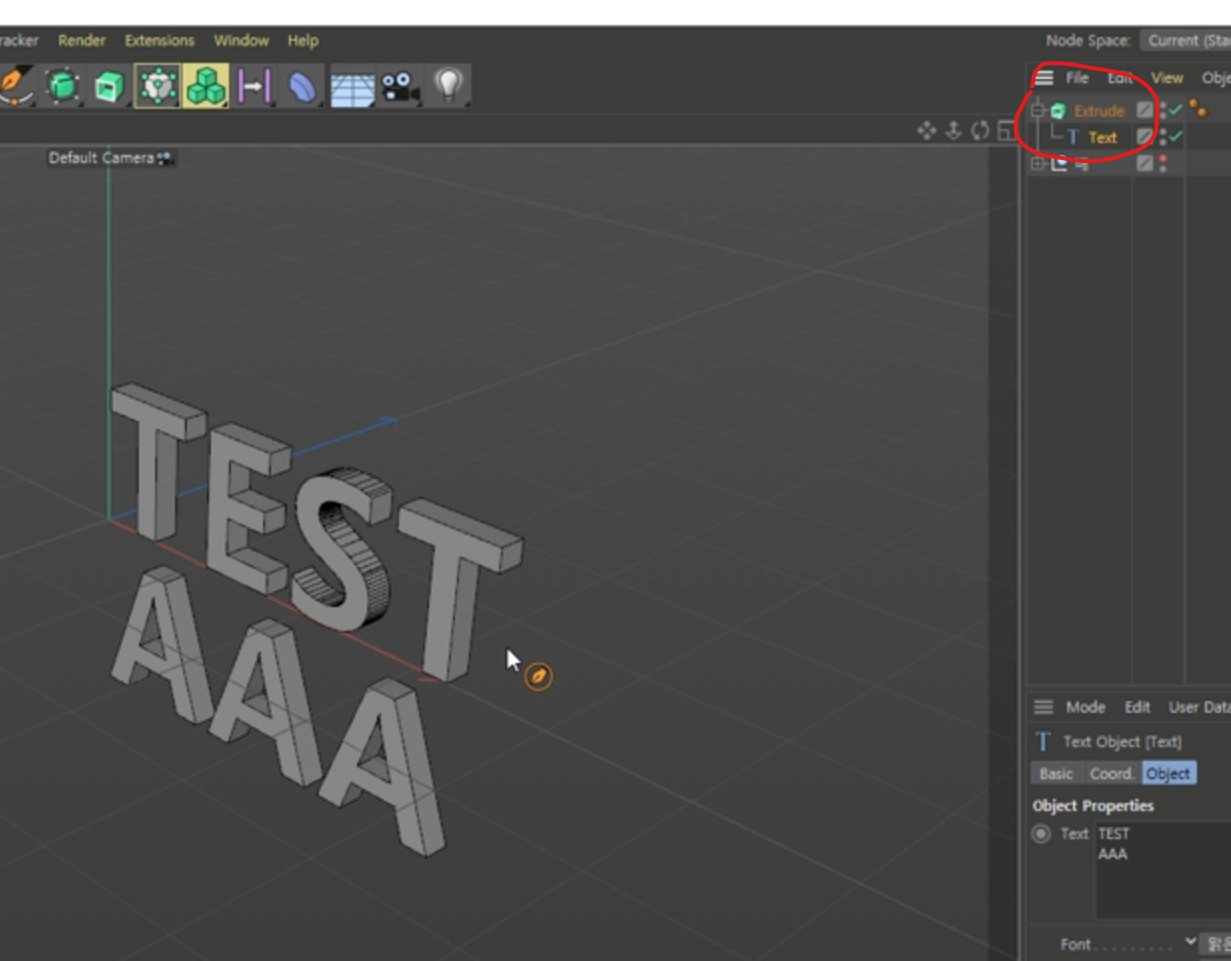Add a Floor environment object

click(x=351, y=87)
